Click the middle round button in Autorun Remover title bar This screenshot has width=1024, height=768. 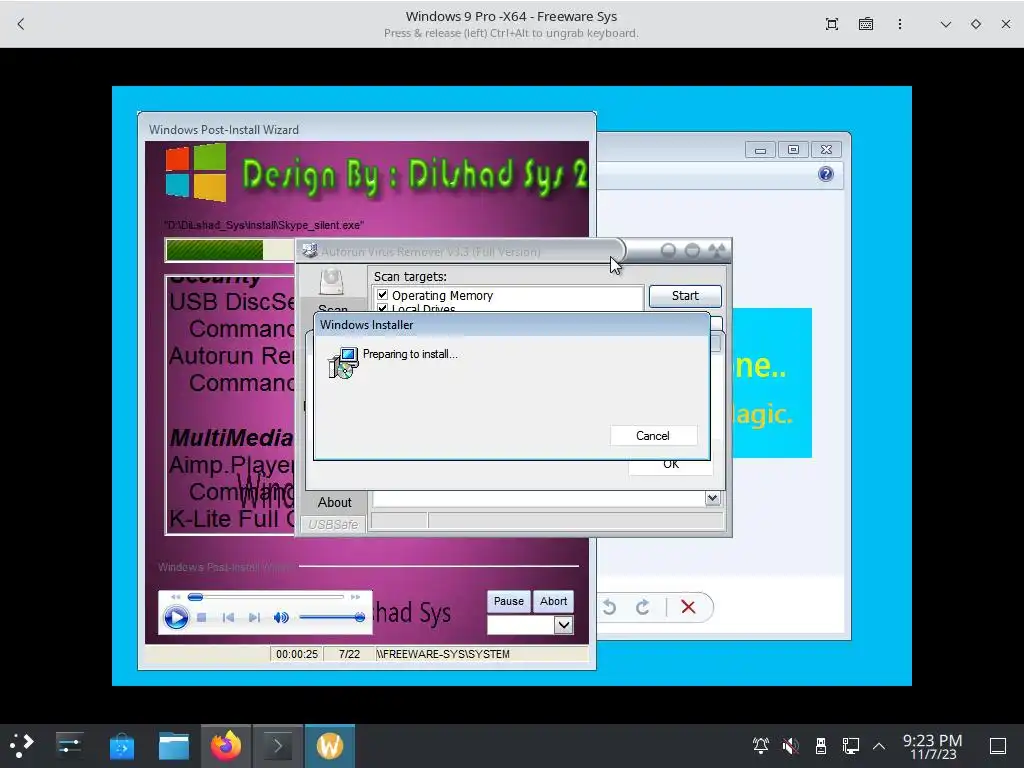coord(692,250)
